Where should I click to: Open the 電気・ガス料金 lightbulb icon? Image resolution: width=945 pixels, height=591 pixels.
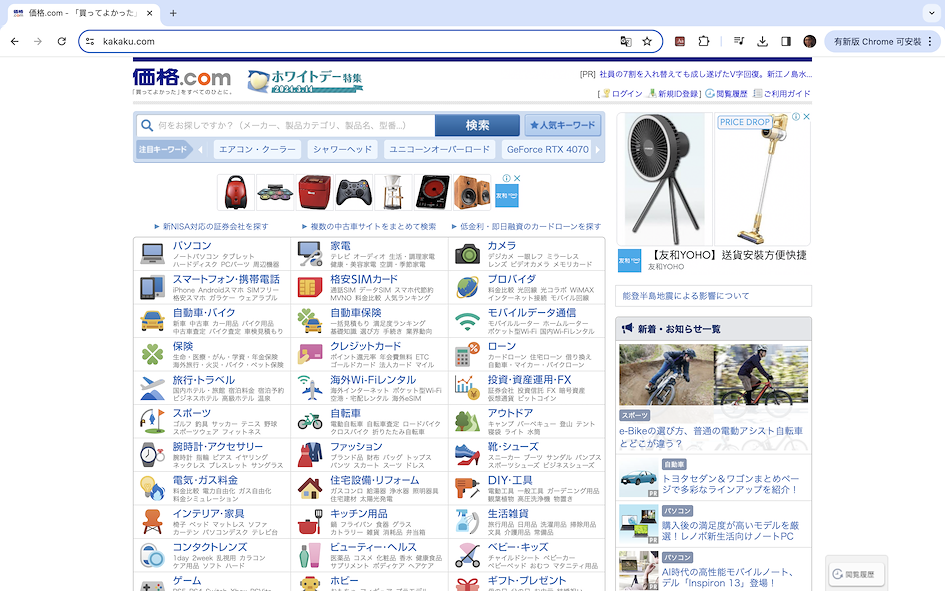pos(152,489)
